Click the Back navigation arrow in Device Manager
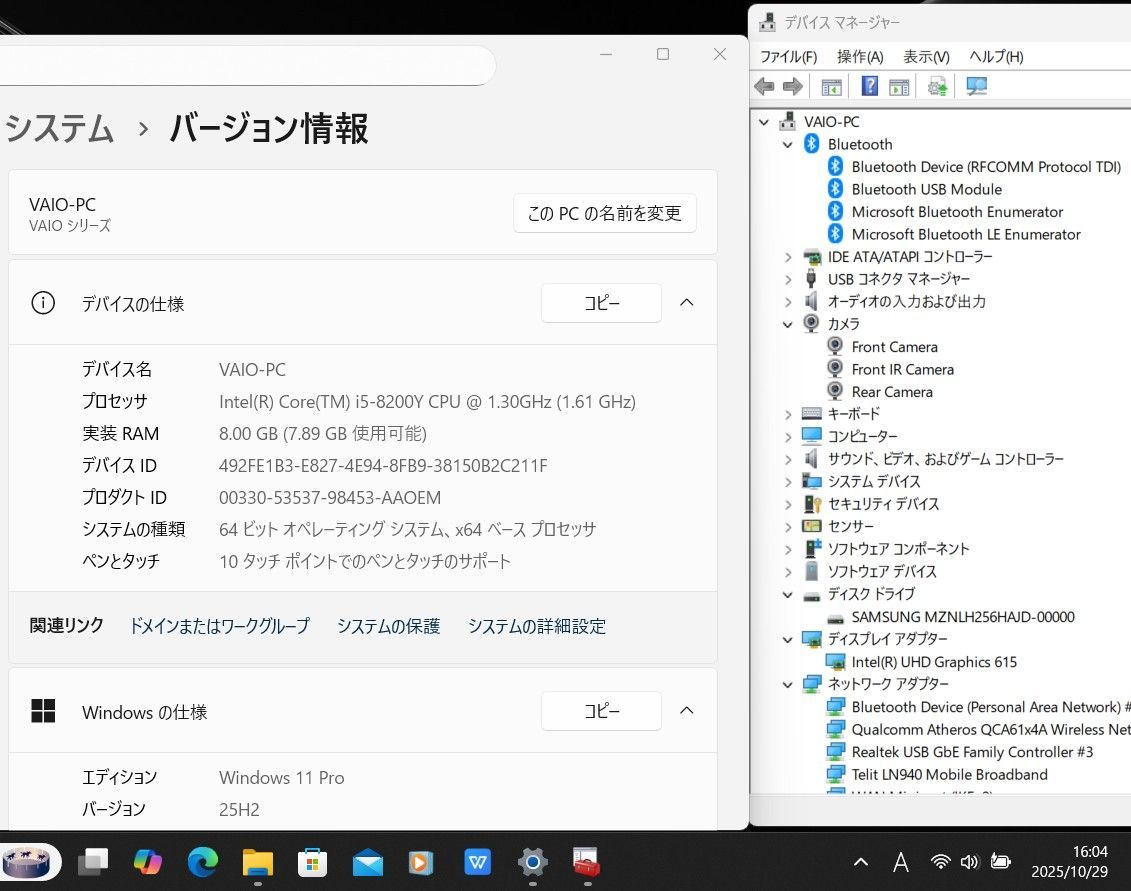Viewport: 1131px width, 891px height. pos(764,86)
